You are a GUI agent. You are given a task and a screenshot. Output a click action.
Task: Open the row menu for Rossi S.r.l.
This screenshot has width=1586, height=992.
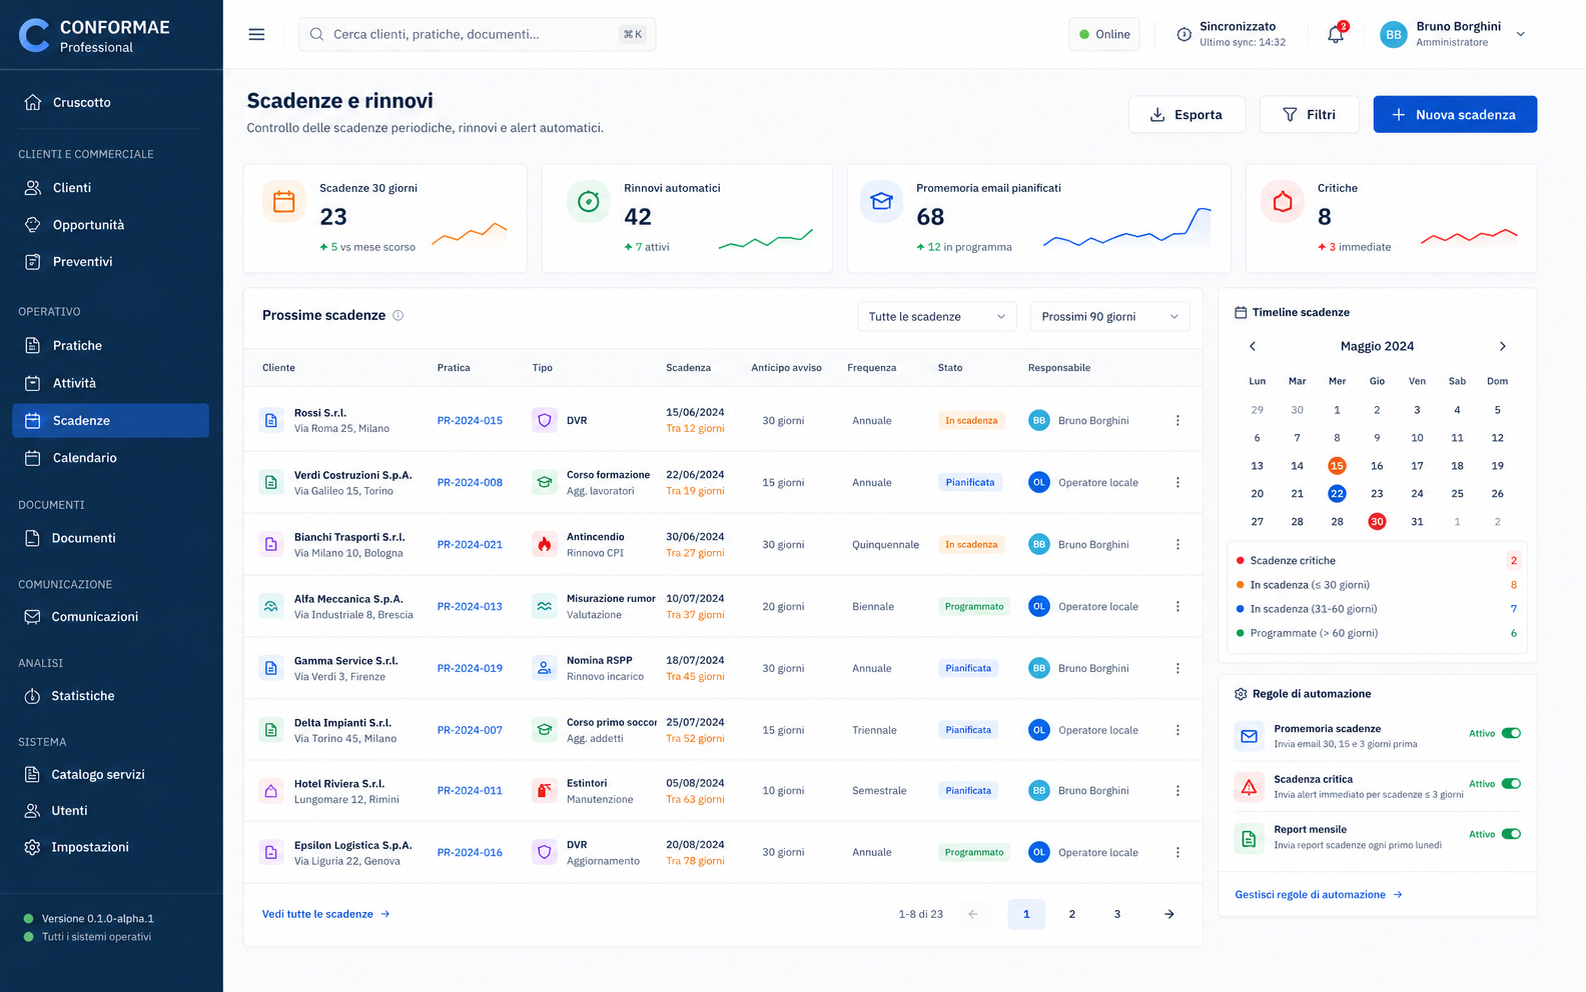1177,421
